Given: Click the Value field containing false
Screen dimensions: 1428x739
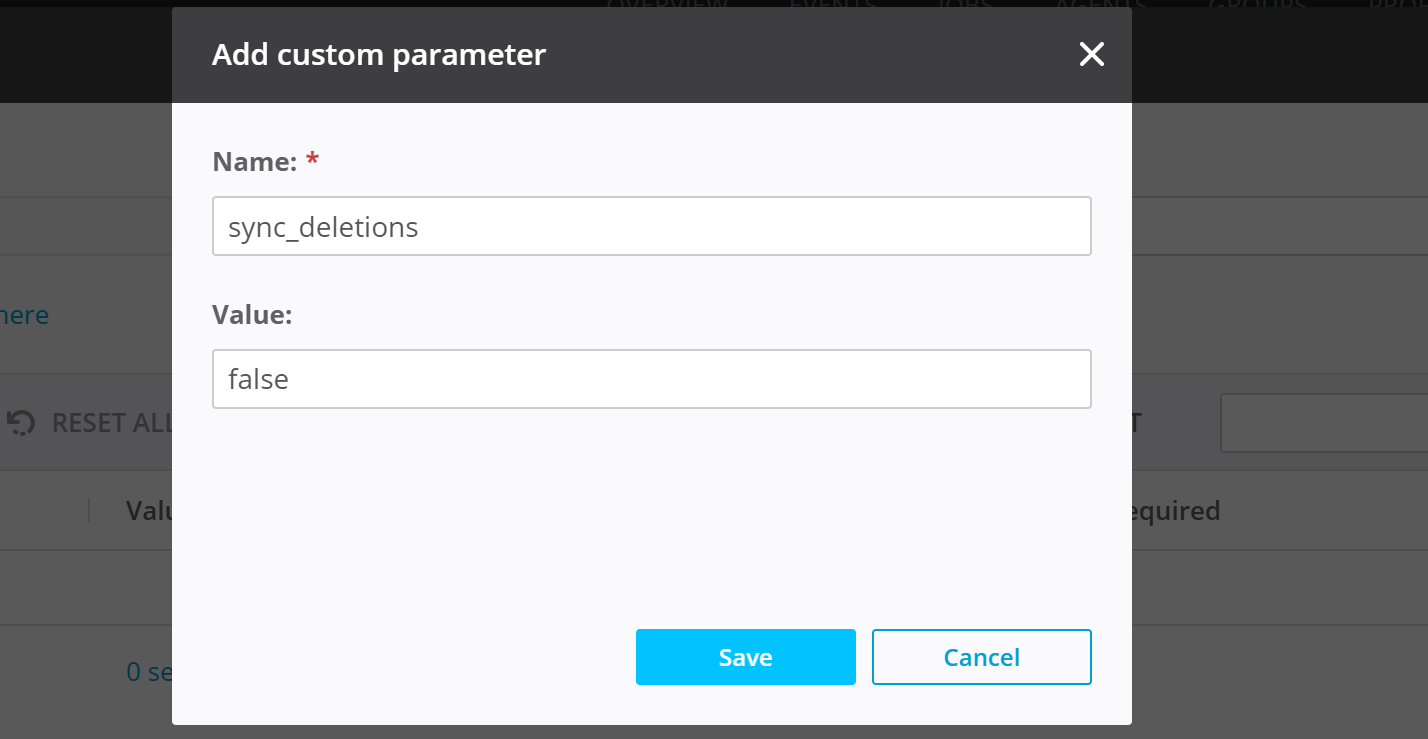Looking at the screenshot, I should click(x=651, y=379).
